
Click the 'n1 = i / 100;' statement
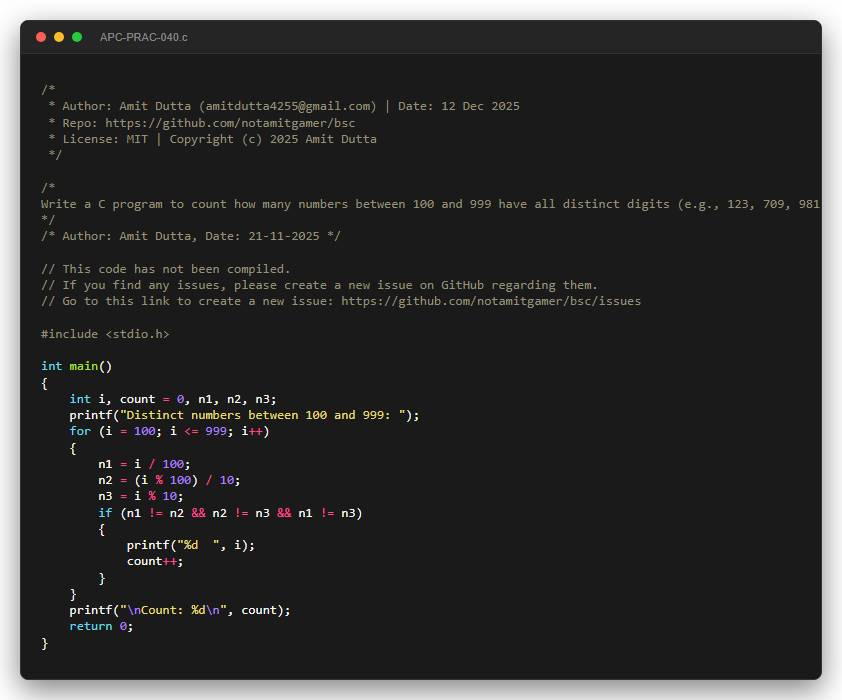click(144, 464)
